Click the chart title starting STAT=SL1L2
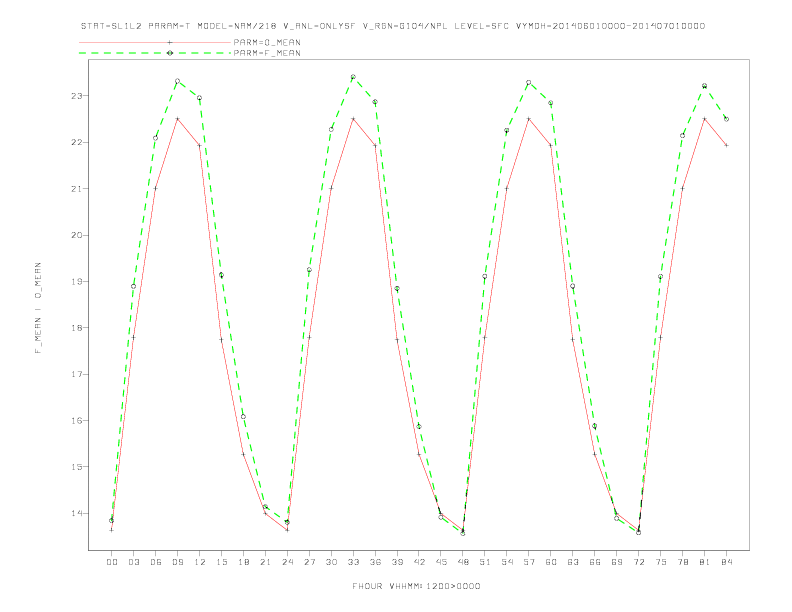This screenshot has width=792, height=612. (x=393, y=26)
